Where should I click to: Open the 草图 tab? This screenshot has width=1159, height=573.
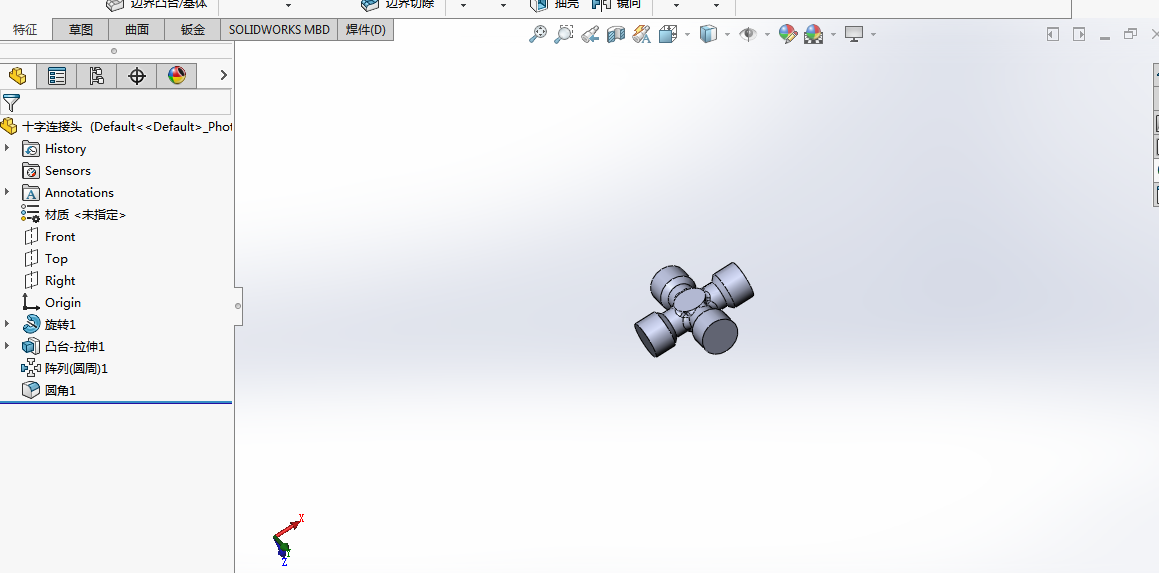81,30
